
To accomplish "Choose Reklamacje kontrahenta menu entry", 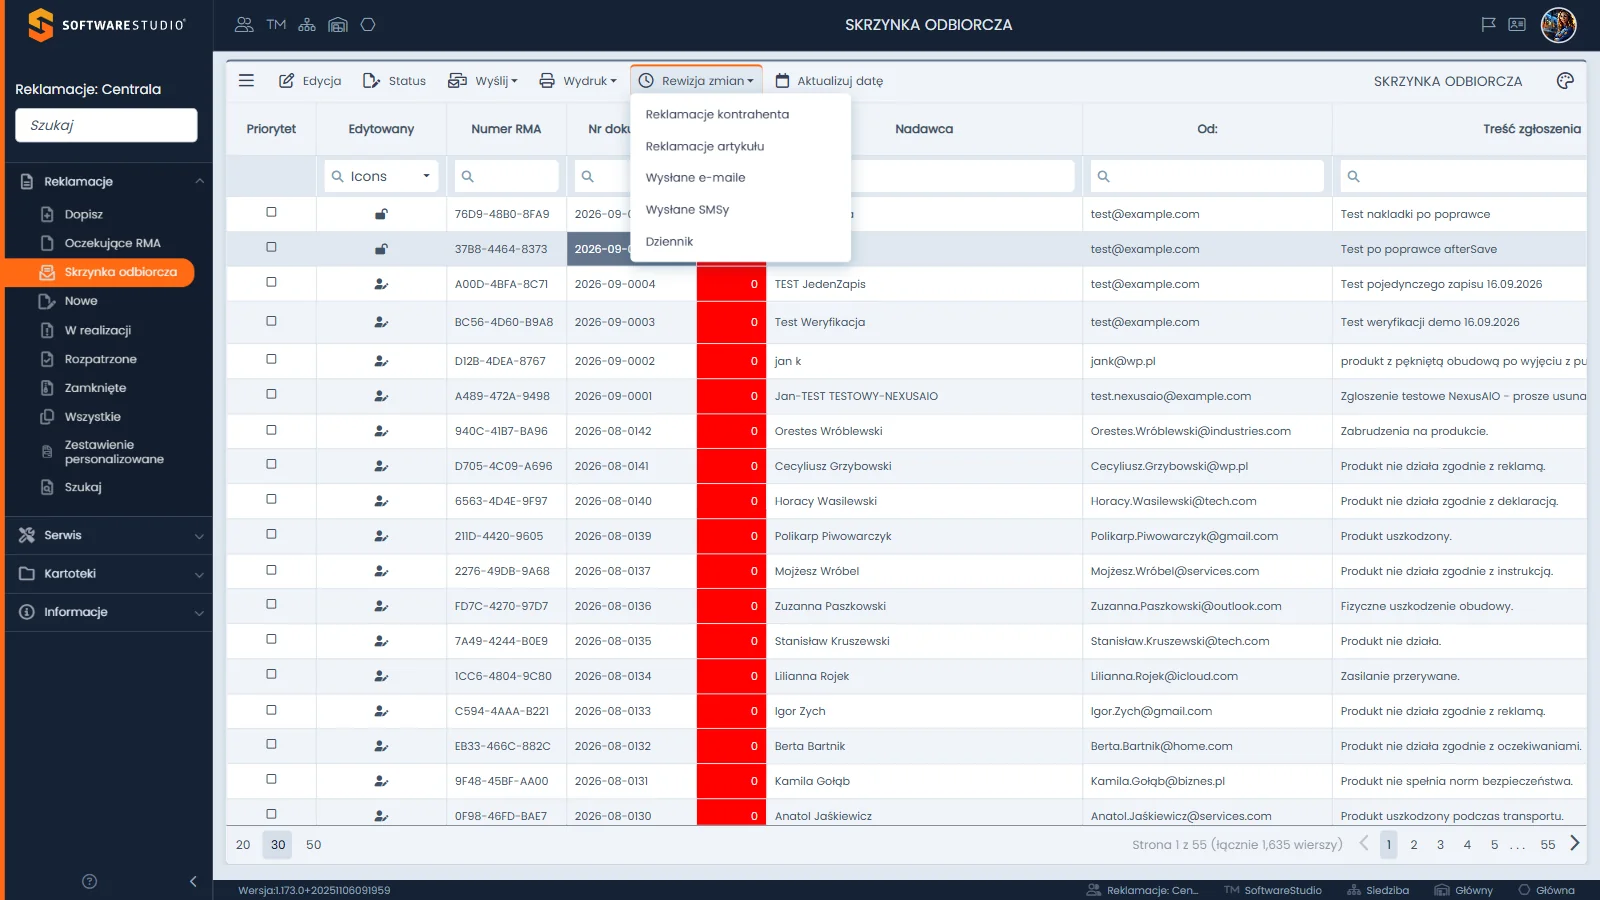I will (717, 114).
